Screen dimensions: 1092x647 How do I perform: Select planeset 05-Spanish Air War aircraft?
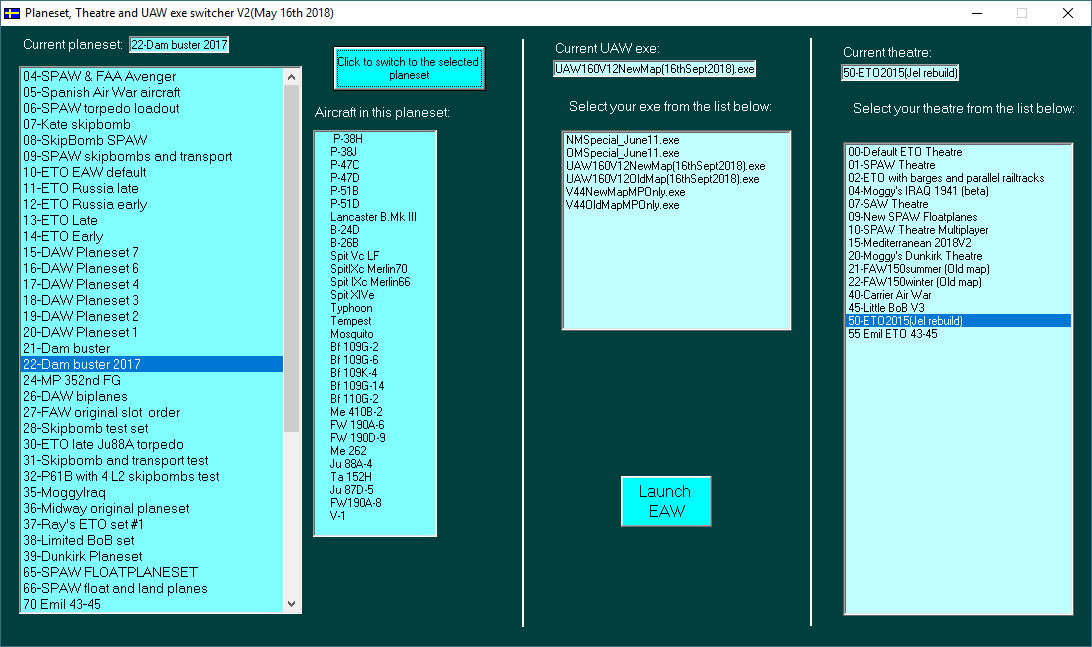(152, 93)
